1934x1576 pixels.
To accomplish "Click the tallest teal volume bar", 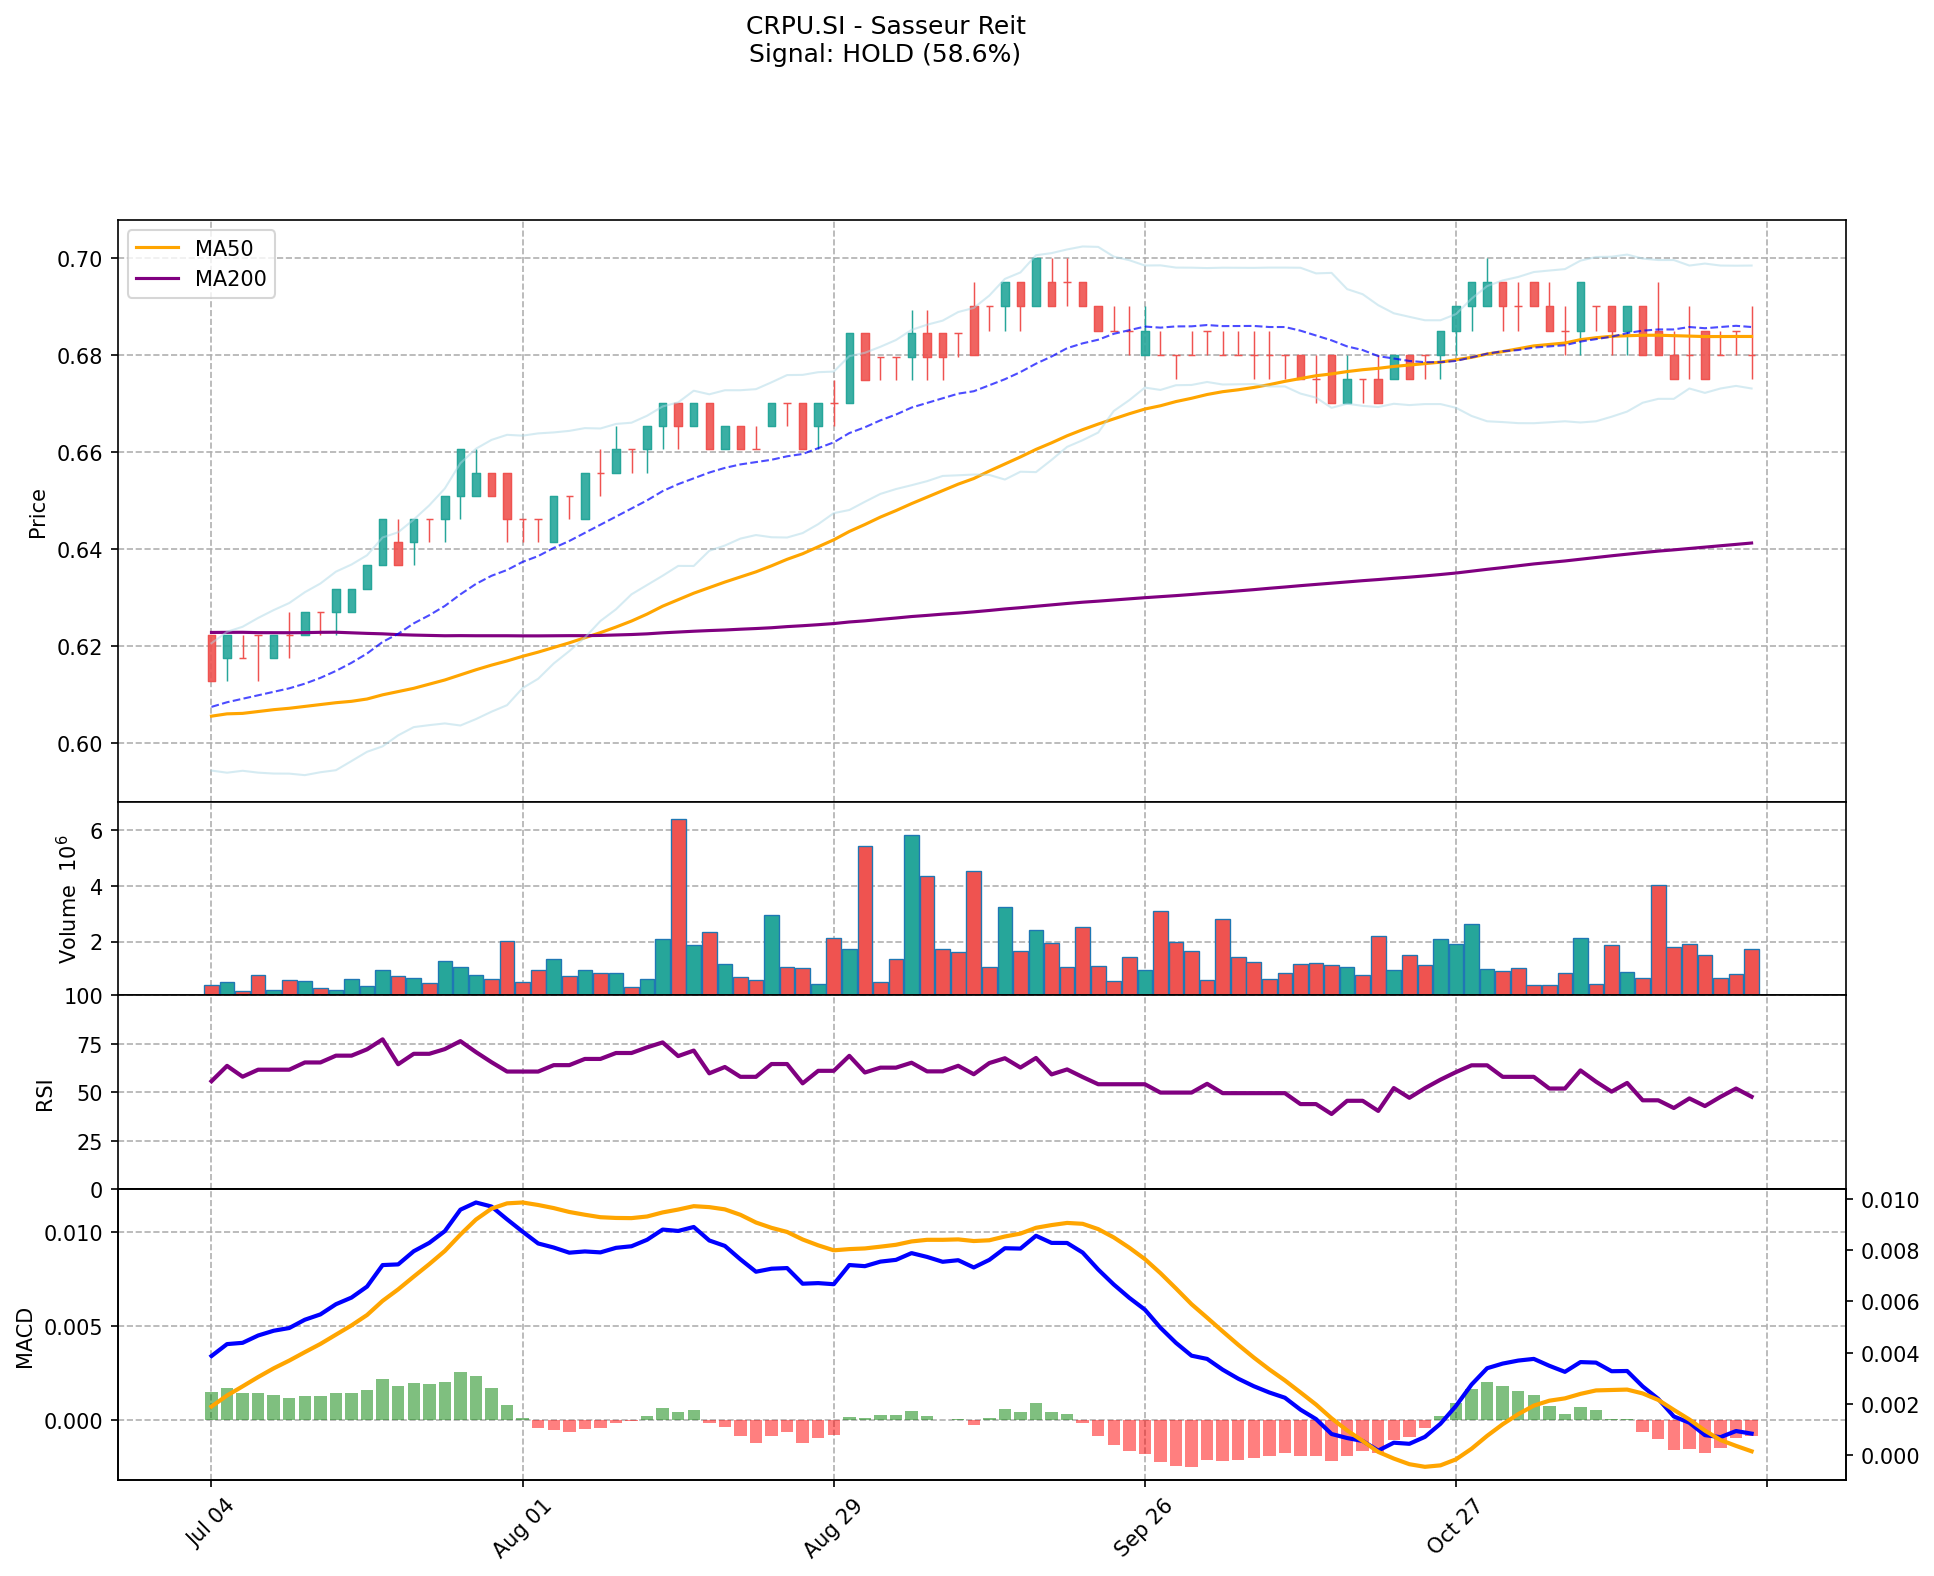I will (x=911, y=914).
